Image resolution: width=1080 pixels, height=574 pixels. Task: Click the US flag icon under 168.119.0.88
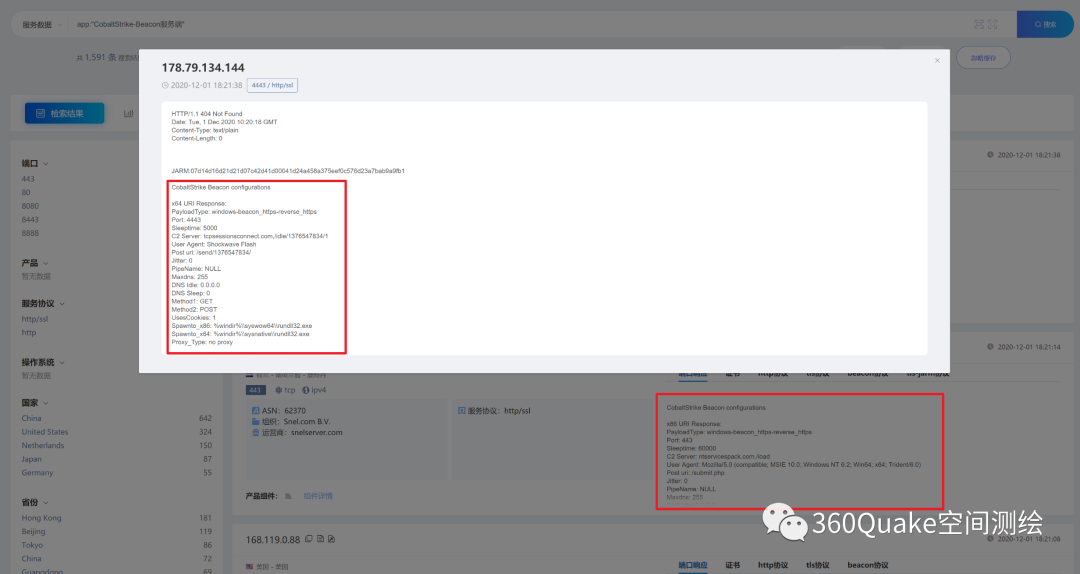pos(249,566)
